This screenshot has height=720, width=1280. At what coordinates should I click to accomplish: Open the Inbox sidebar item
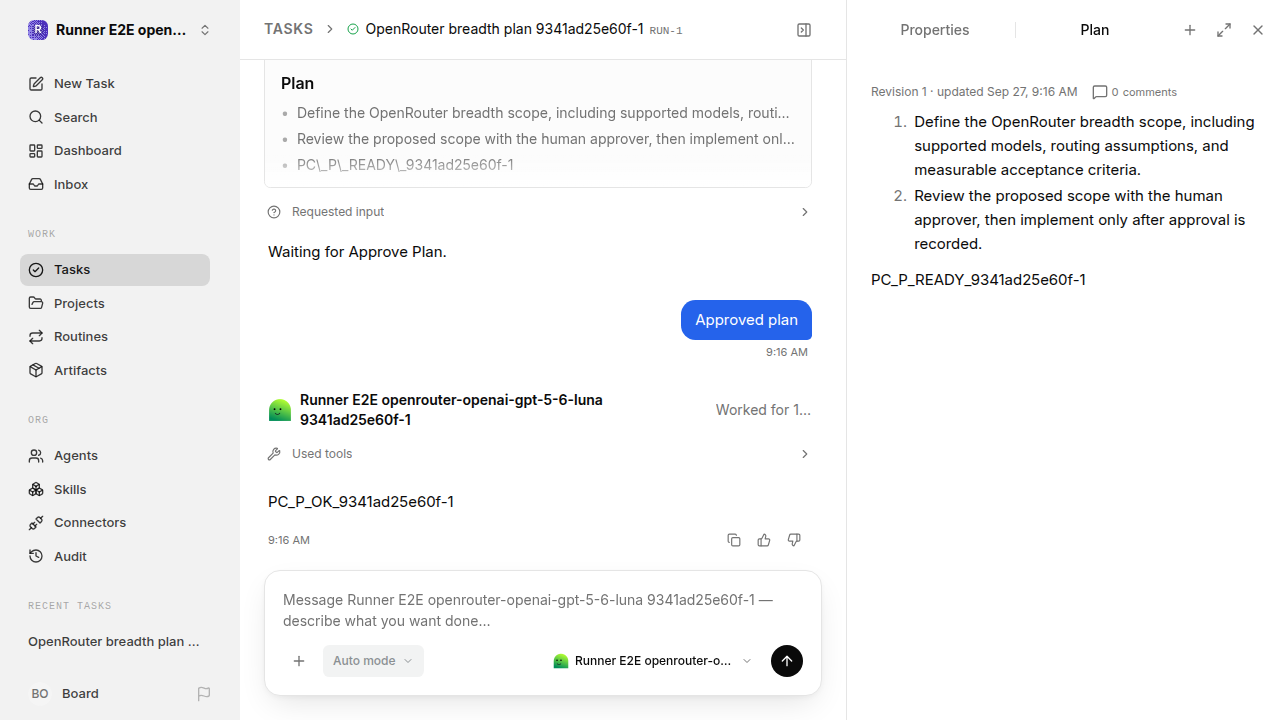115,185
